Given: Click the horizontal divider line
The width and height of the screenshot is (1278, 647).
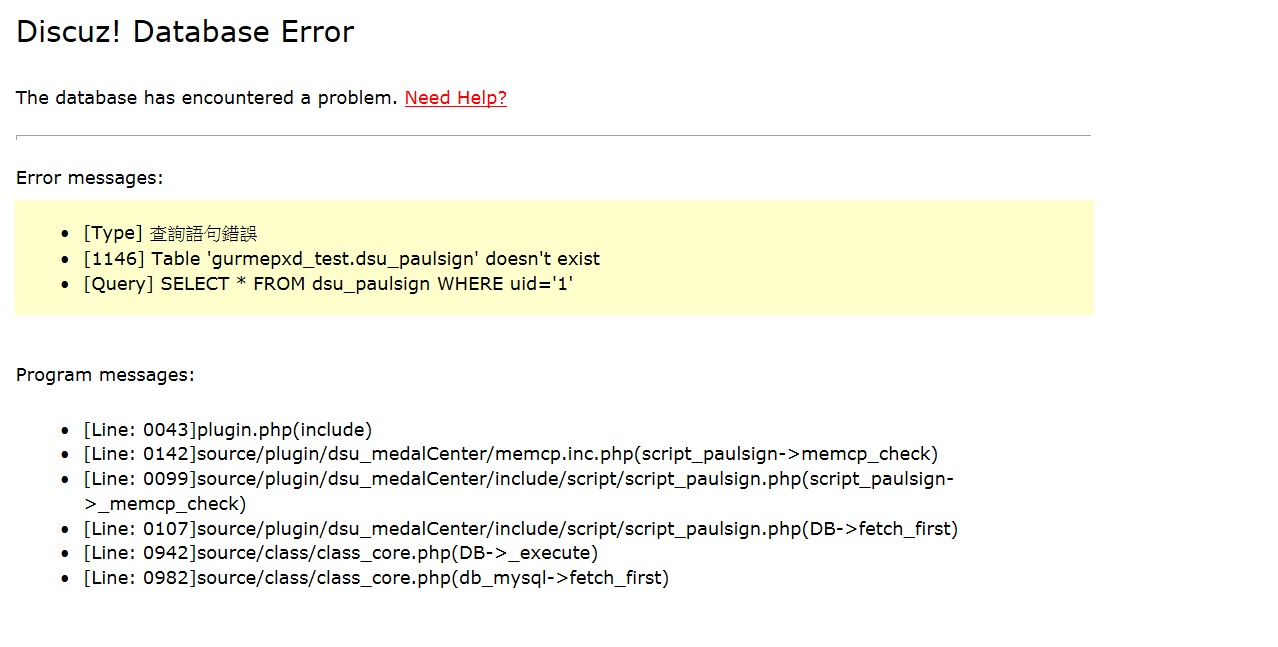Looking at the screenshot, I should pyautogui.click(x=553, y=136).
